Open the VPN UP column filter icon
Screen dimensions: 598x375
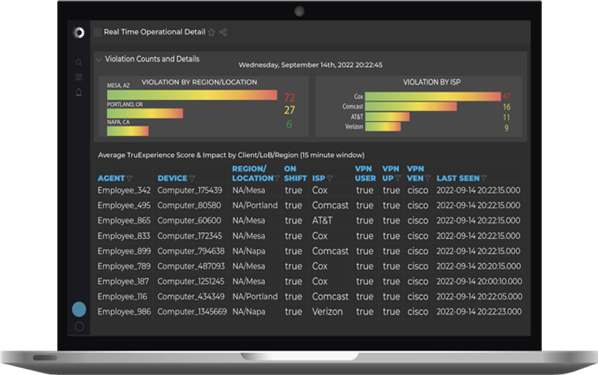[398, 178]
